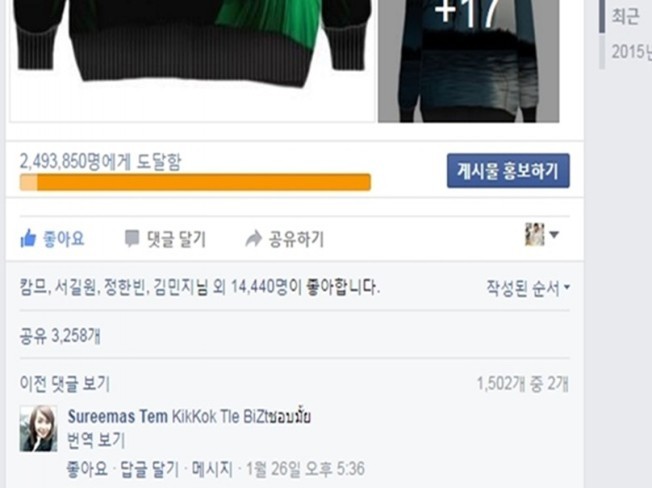
Task: Click 답글 달기 under the comment
Action: coord(150,469)
